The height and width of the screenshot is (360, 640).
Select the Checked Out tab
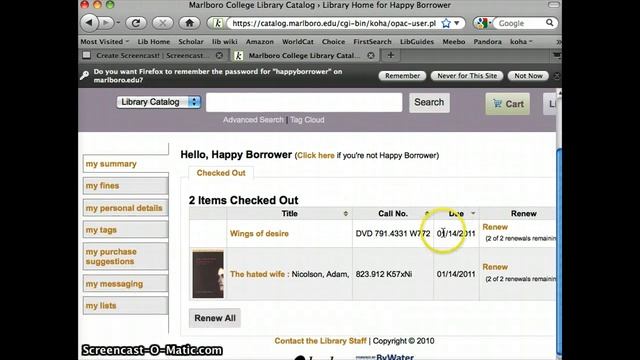(x=221, y=173)
